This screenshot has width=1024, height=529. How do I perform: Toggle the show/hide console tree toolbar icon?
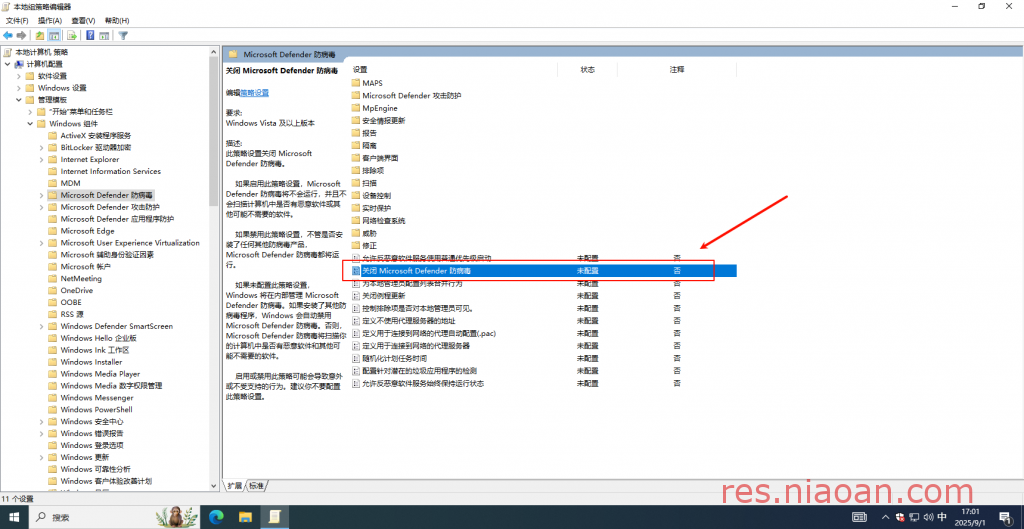point(54,35)
